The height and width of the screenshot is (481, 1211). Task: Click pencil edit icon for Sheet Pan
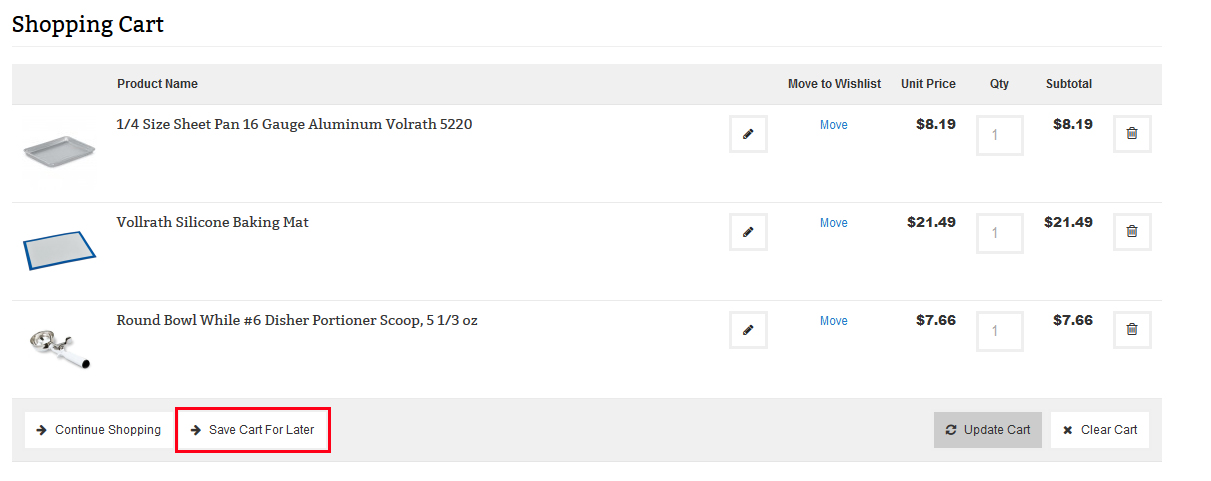[748, 134]
